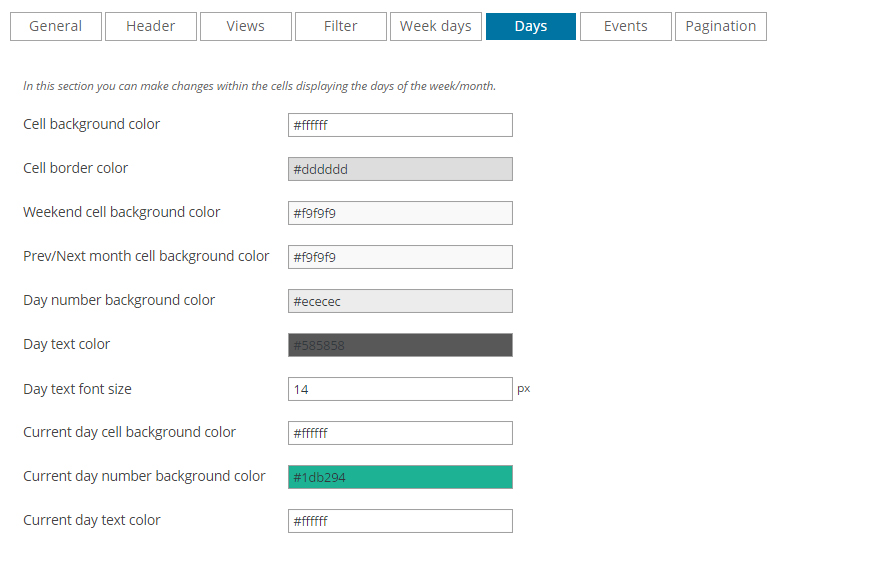Open the Pagination tab
The height and width of the screenshot is (586, 890).
(x=721, y=27)
